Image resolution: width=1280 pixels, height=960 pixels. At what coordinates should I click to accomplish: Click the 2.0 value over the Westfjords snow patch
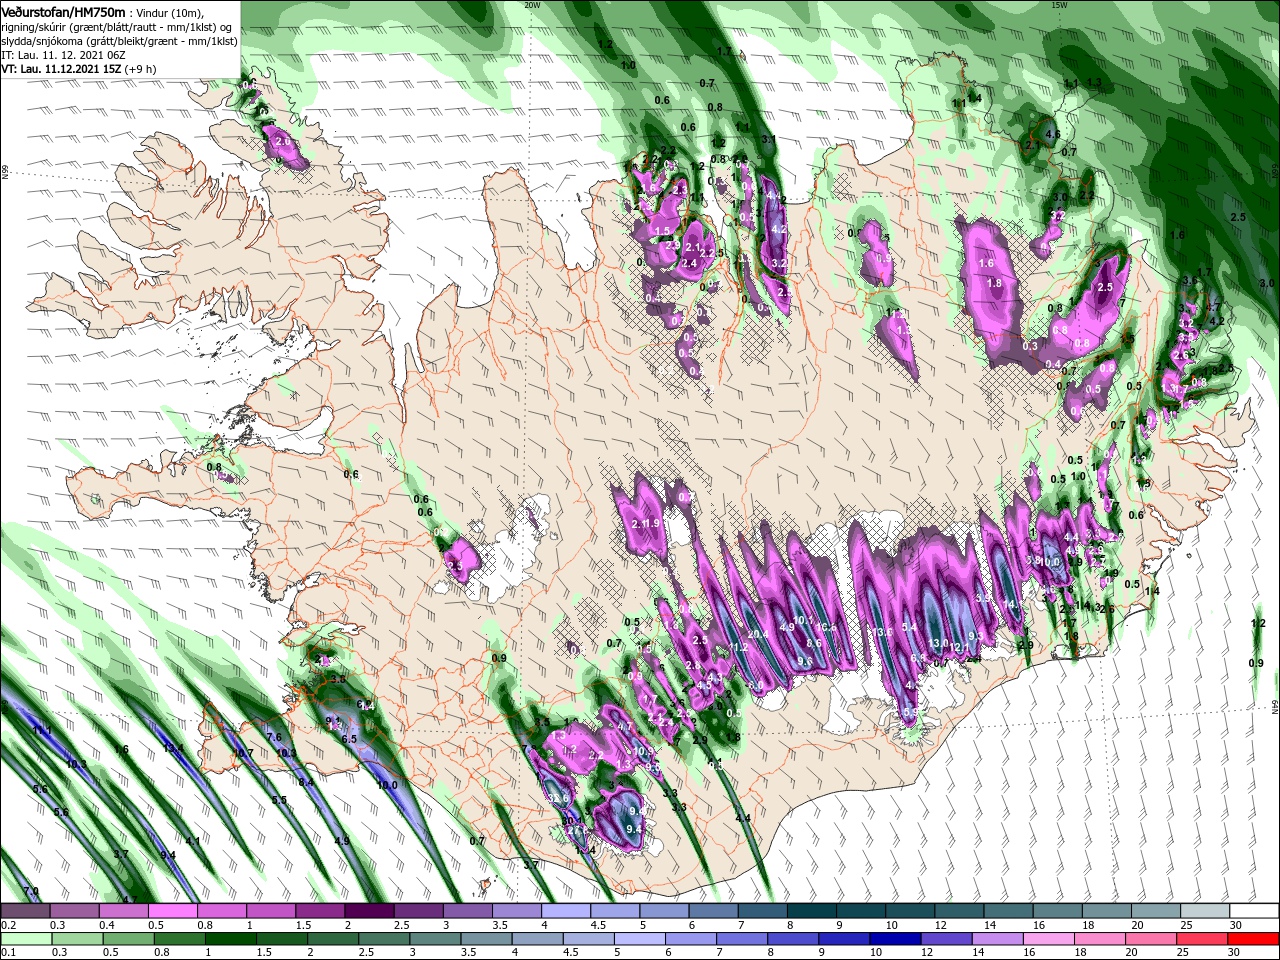281,143
